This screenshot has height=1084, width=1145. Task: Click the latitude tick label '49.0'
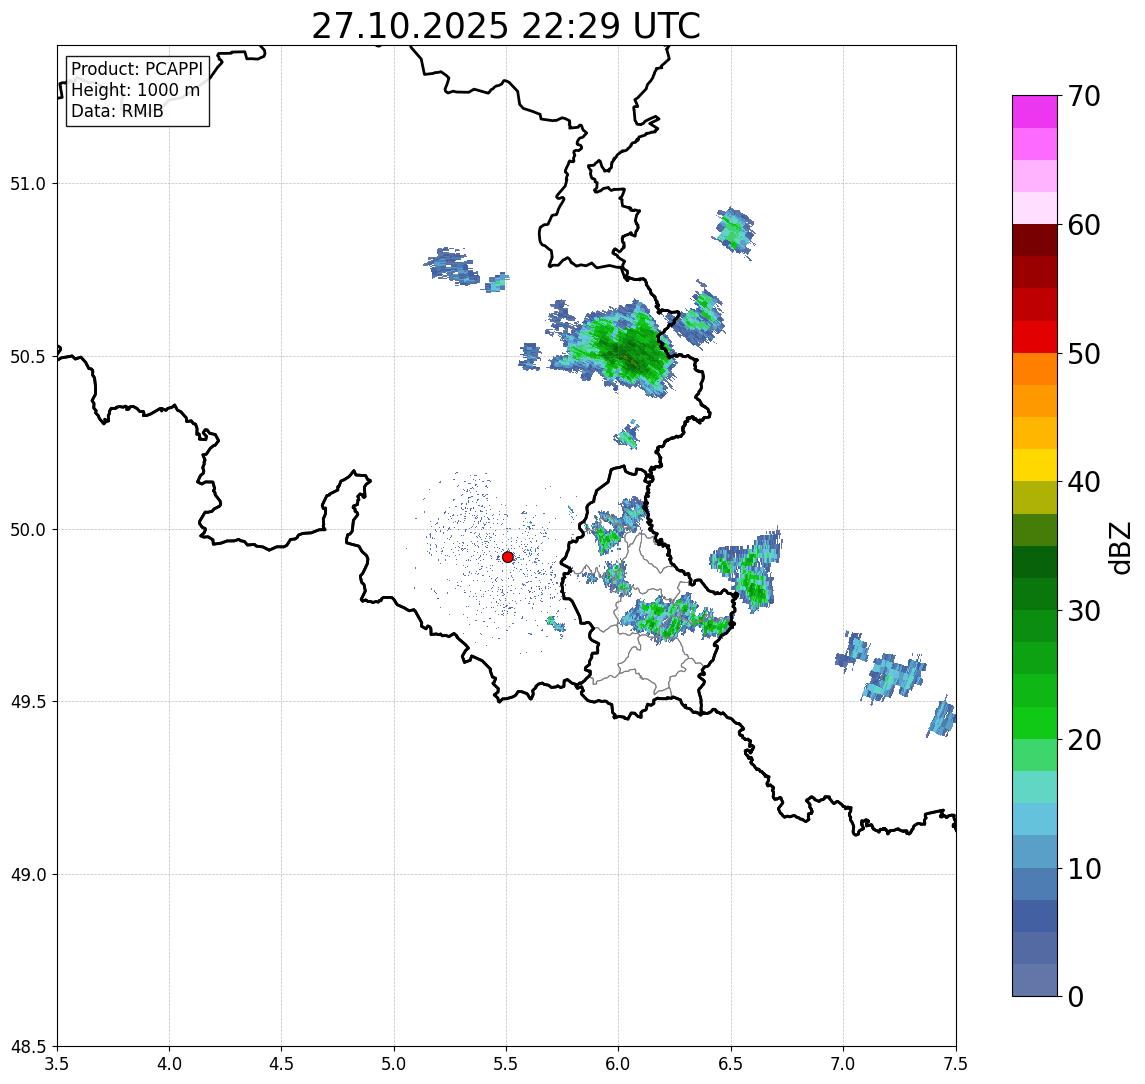click(x=28, y=874)
